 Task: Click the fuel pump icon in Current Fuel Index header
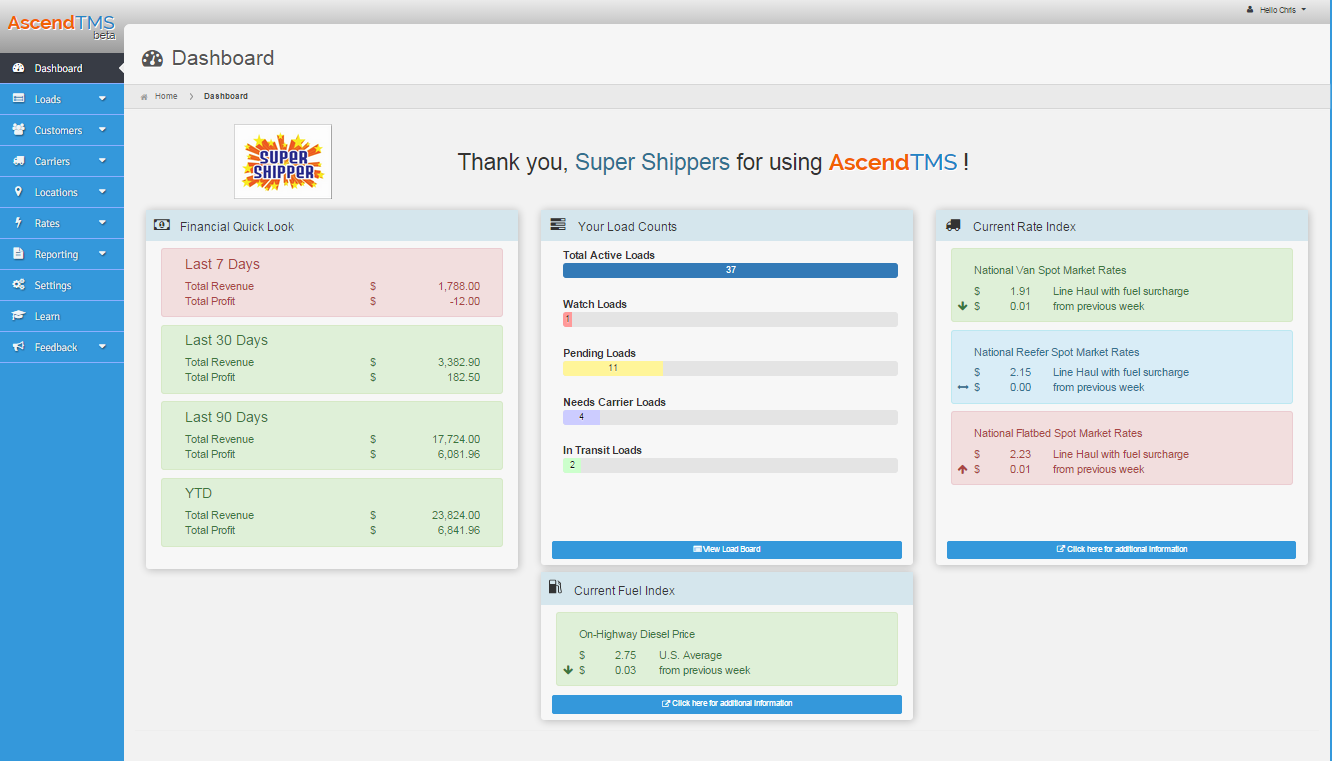pos(556,588)
